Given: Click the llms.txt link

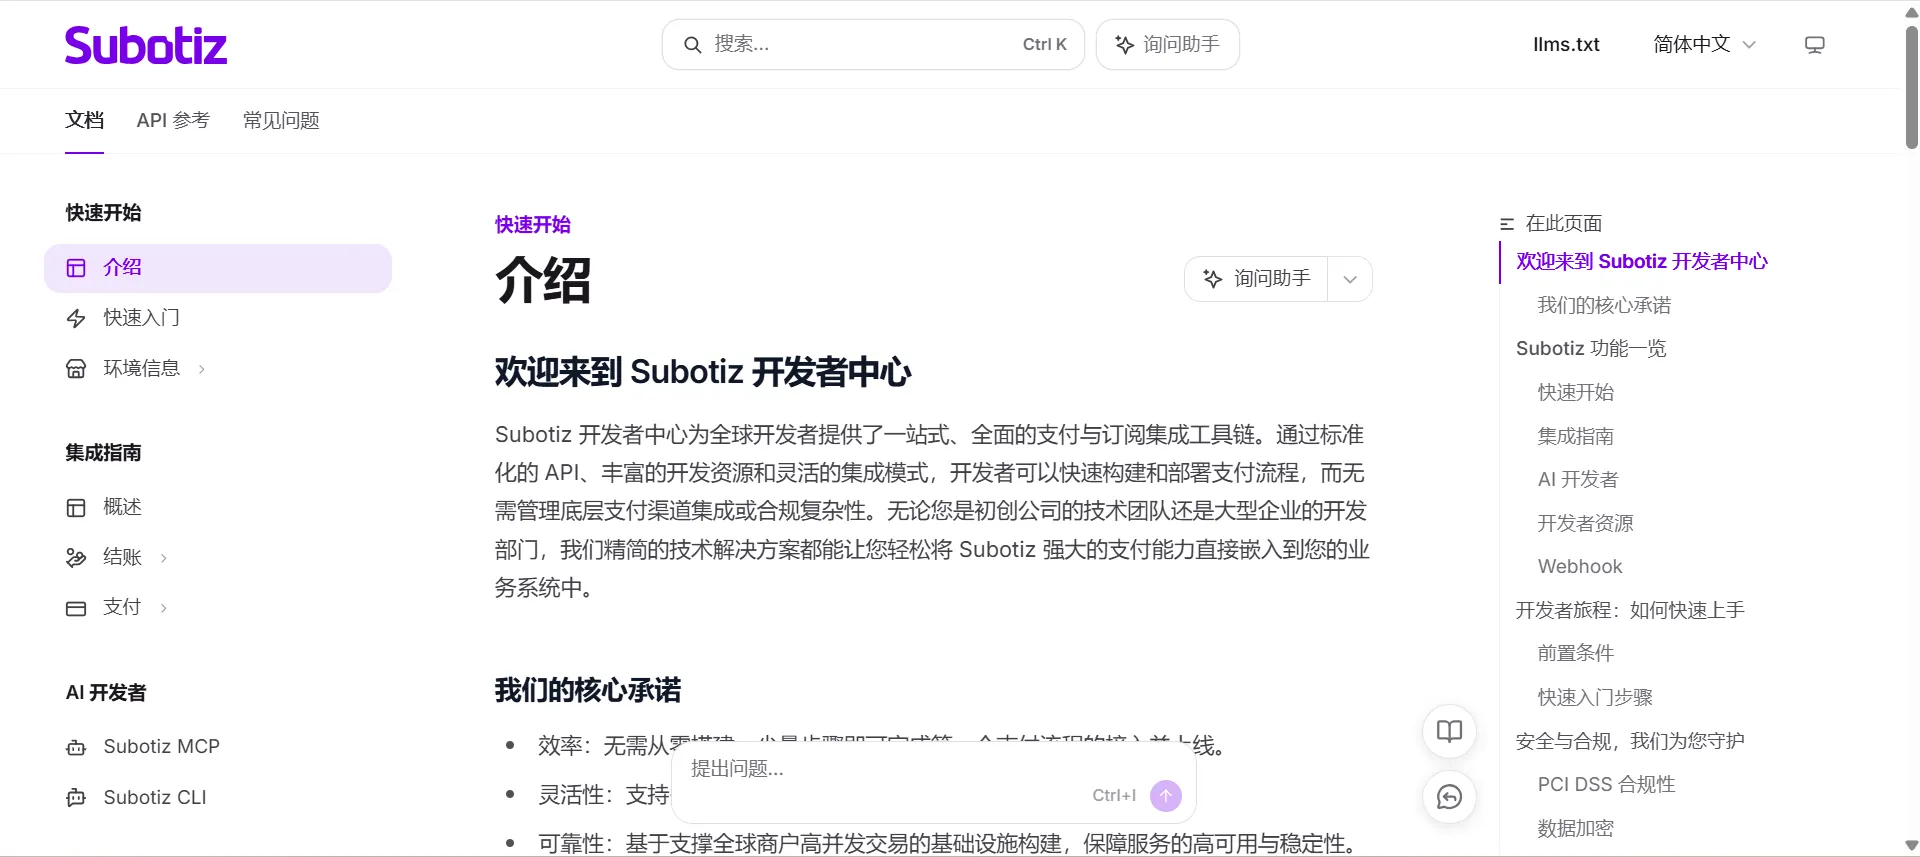Looking at the screenshot, I should pyautogui.click(x=1566, y=45).
